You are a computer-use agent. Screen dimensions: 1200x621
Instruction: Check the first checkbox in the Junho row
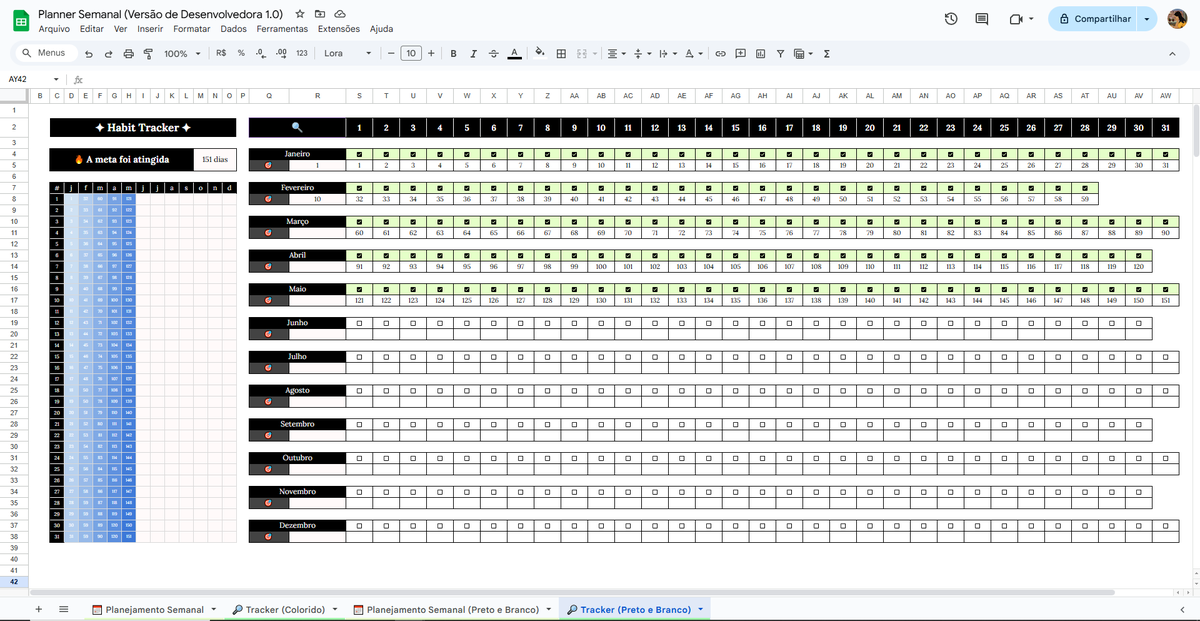[x=360, y=322]
